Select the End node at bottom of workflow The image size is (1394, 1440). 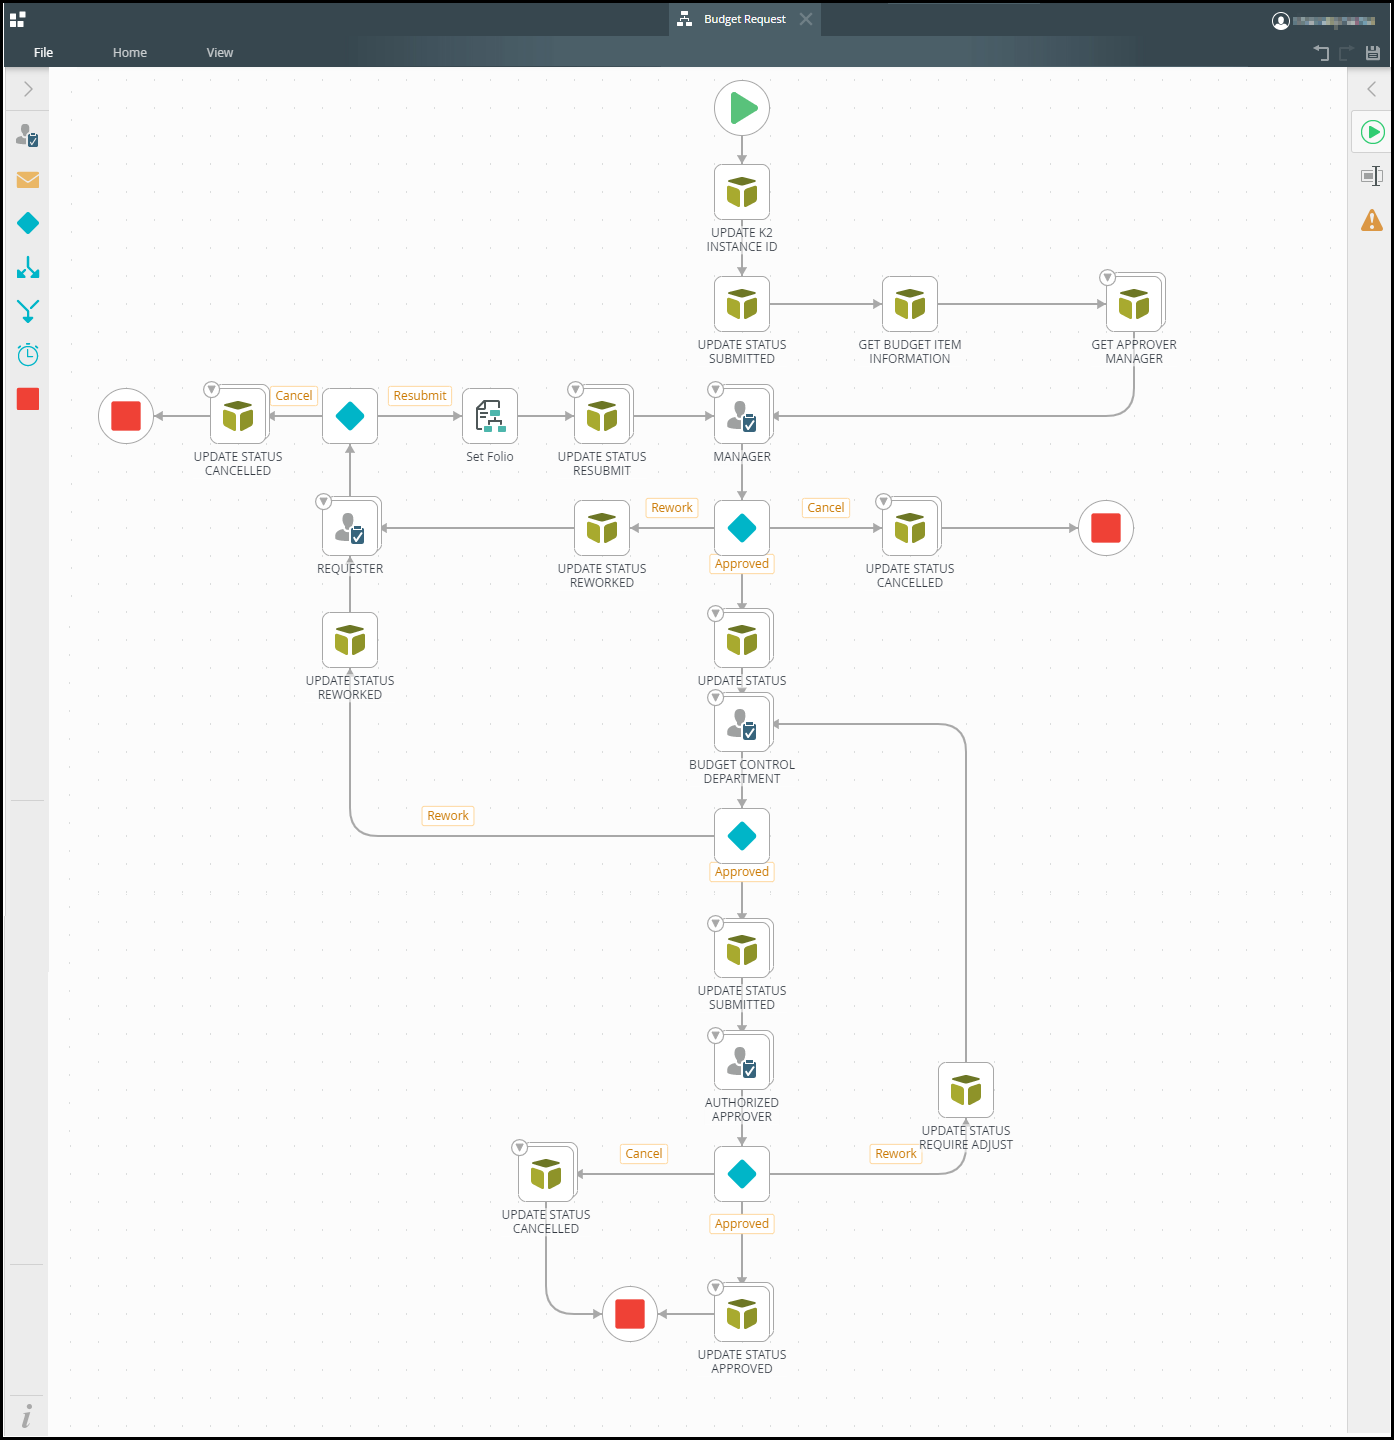(630, 1314)
